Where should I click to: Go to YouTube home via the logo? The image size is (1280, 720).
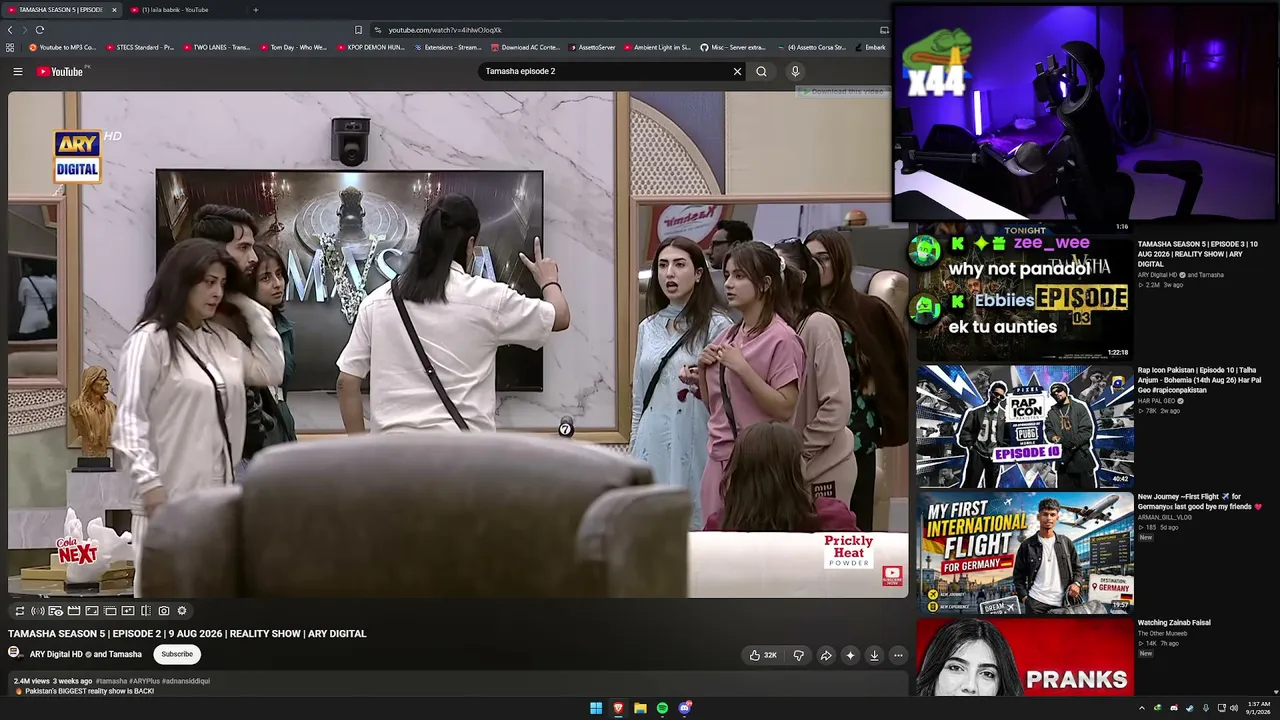tap(61, 72)
